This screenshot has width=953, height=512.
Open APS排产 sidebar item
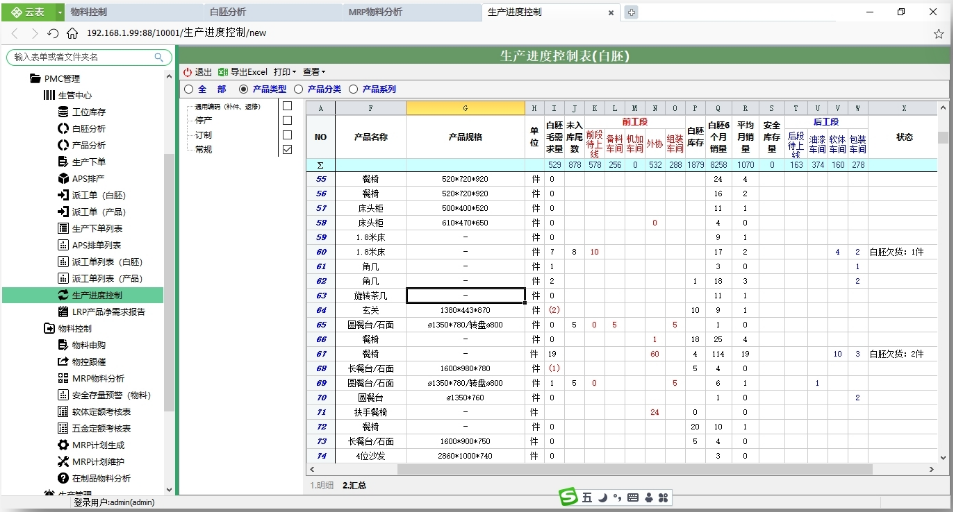coord(88,178)
